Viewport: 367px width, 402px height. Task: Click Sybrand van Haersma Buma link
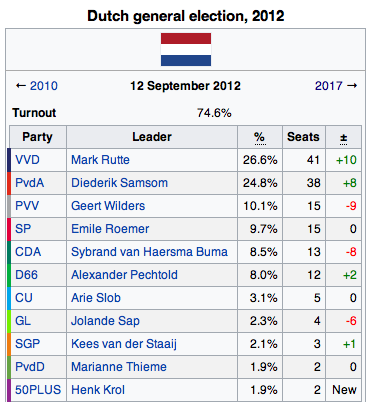[149, 252]
